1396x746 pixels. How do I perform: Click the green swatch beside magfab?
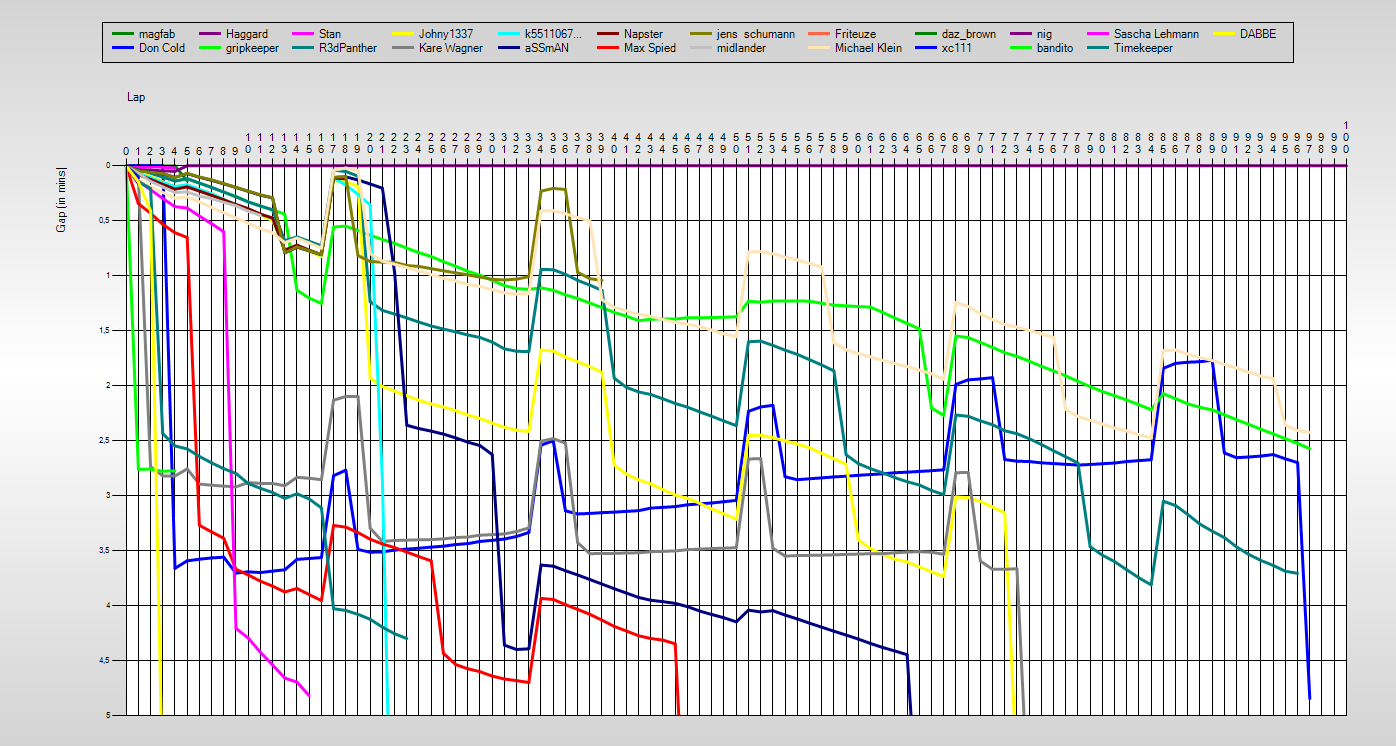[x=122, y=35]
